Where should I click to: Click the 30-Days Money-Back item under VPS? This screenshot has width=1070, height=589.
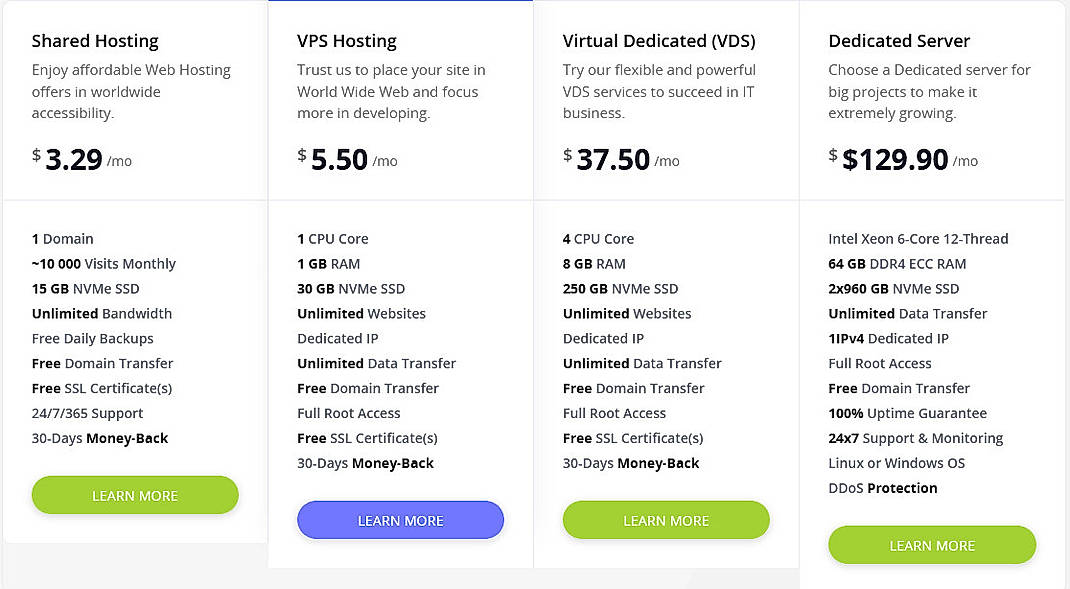pos(364,463)
